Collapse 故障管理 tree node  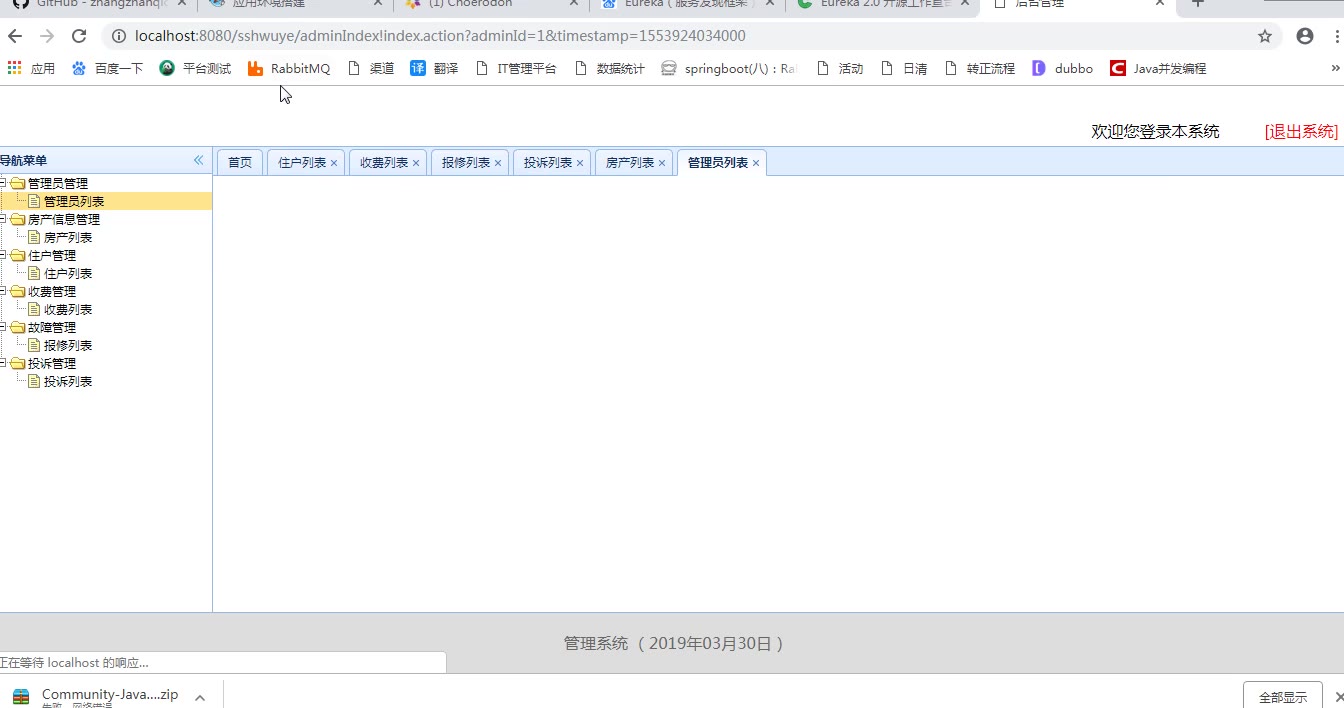click(3, 327)
